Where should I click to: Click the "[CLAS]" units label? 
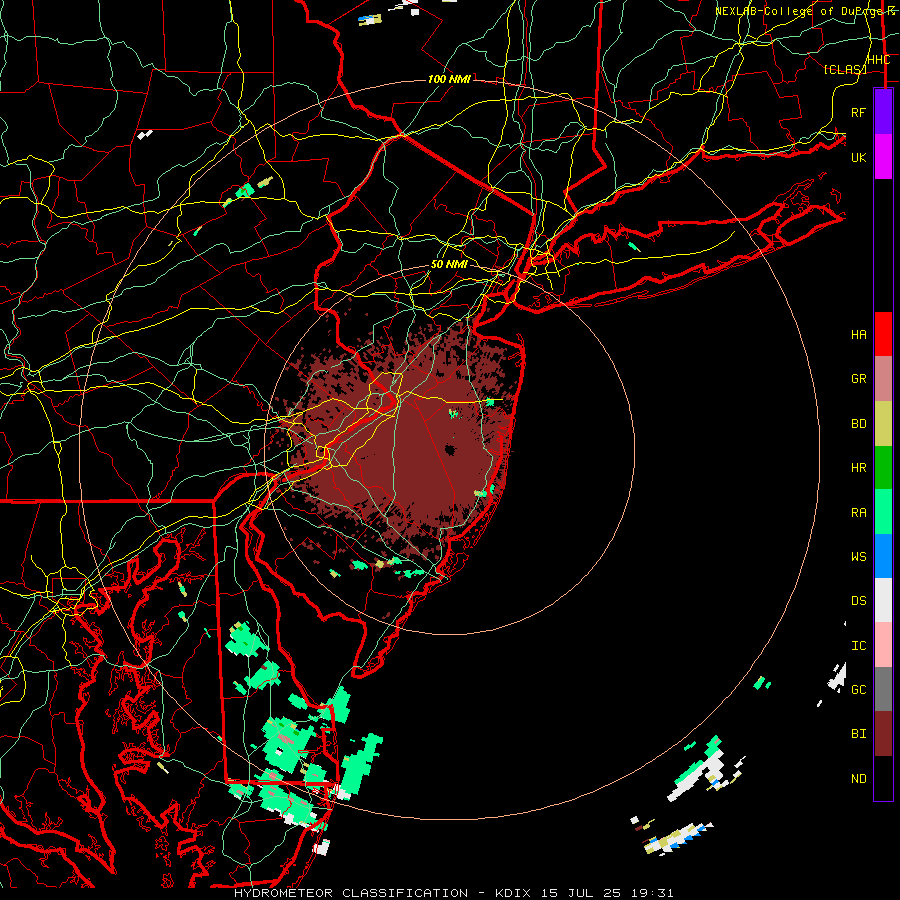click(845, 69)
